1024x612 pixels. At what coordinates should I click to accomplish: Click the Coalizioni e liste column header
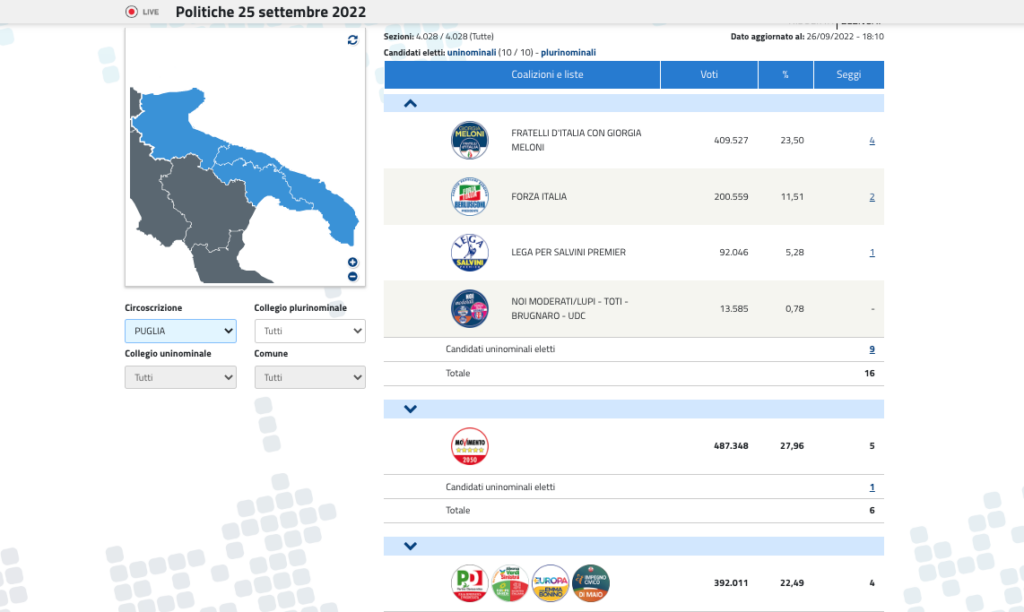522,74
